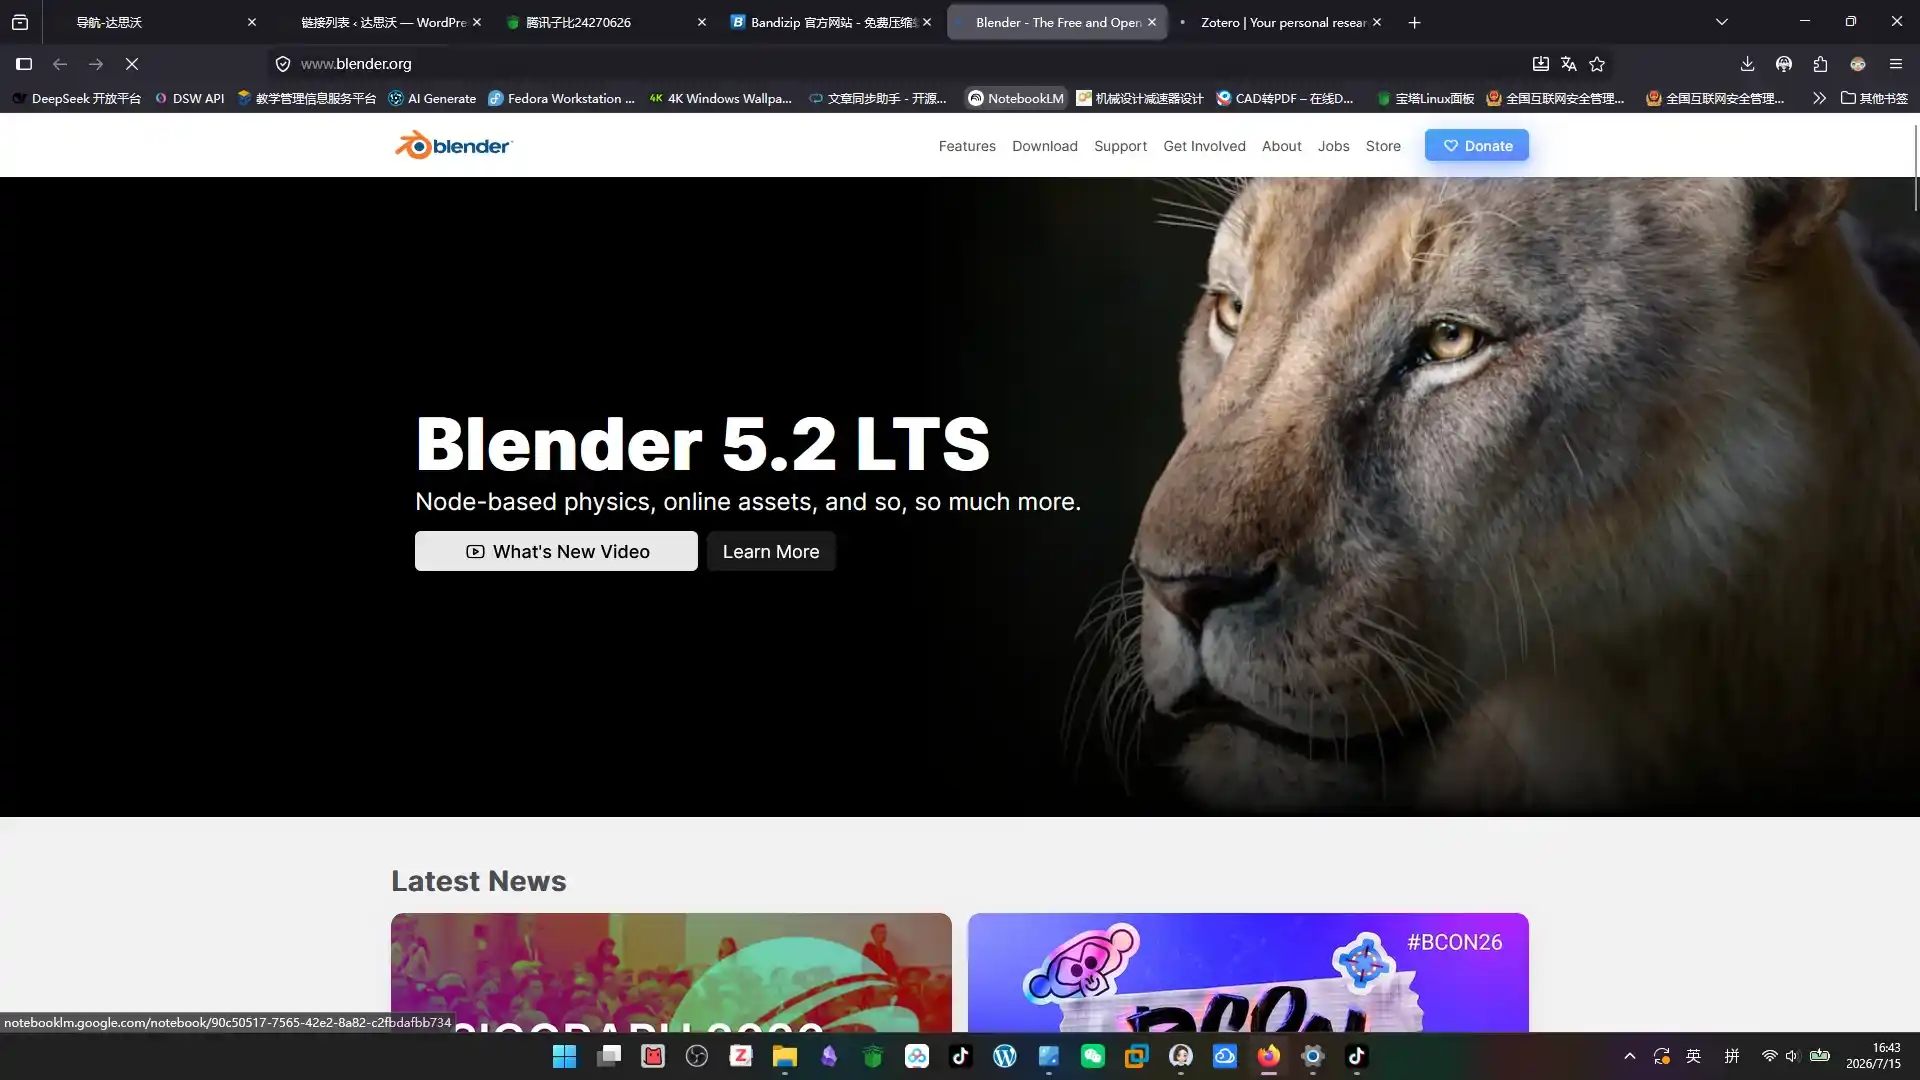
Task: Open the 宝塔Linux面板 bookmark
Action: click(1425, 98)
